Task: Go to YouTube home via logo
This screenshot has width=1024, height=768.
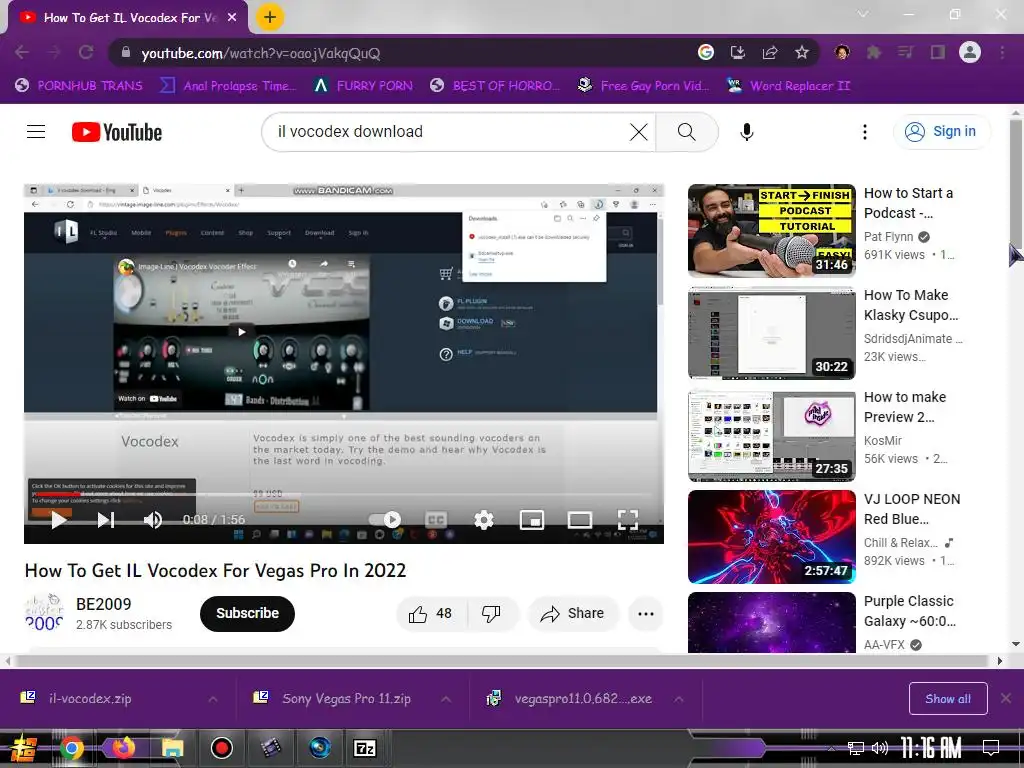Action: (117, 132)
